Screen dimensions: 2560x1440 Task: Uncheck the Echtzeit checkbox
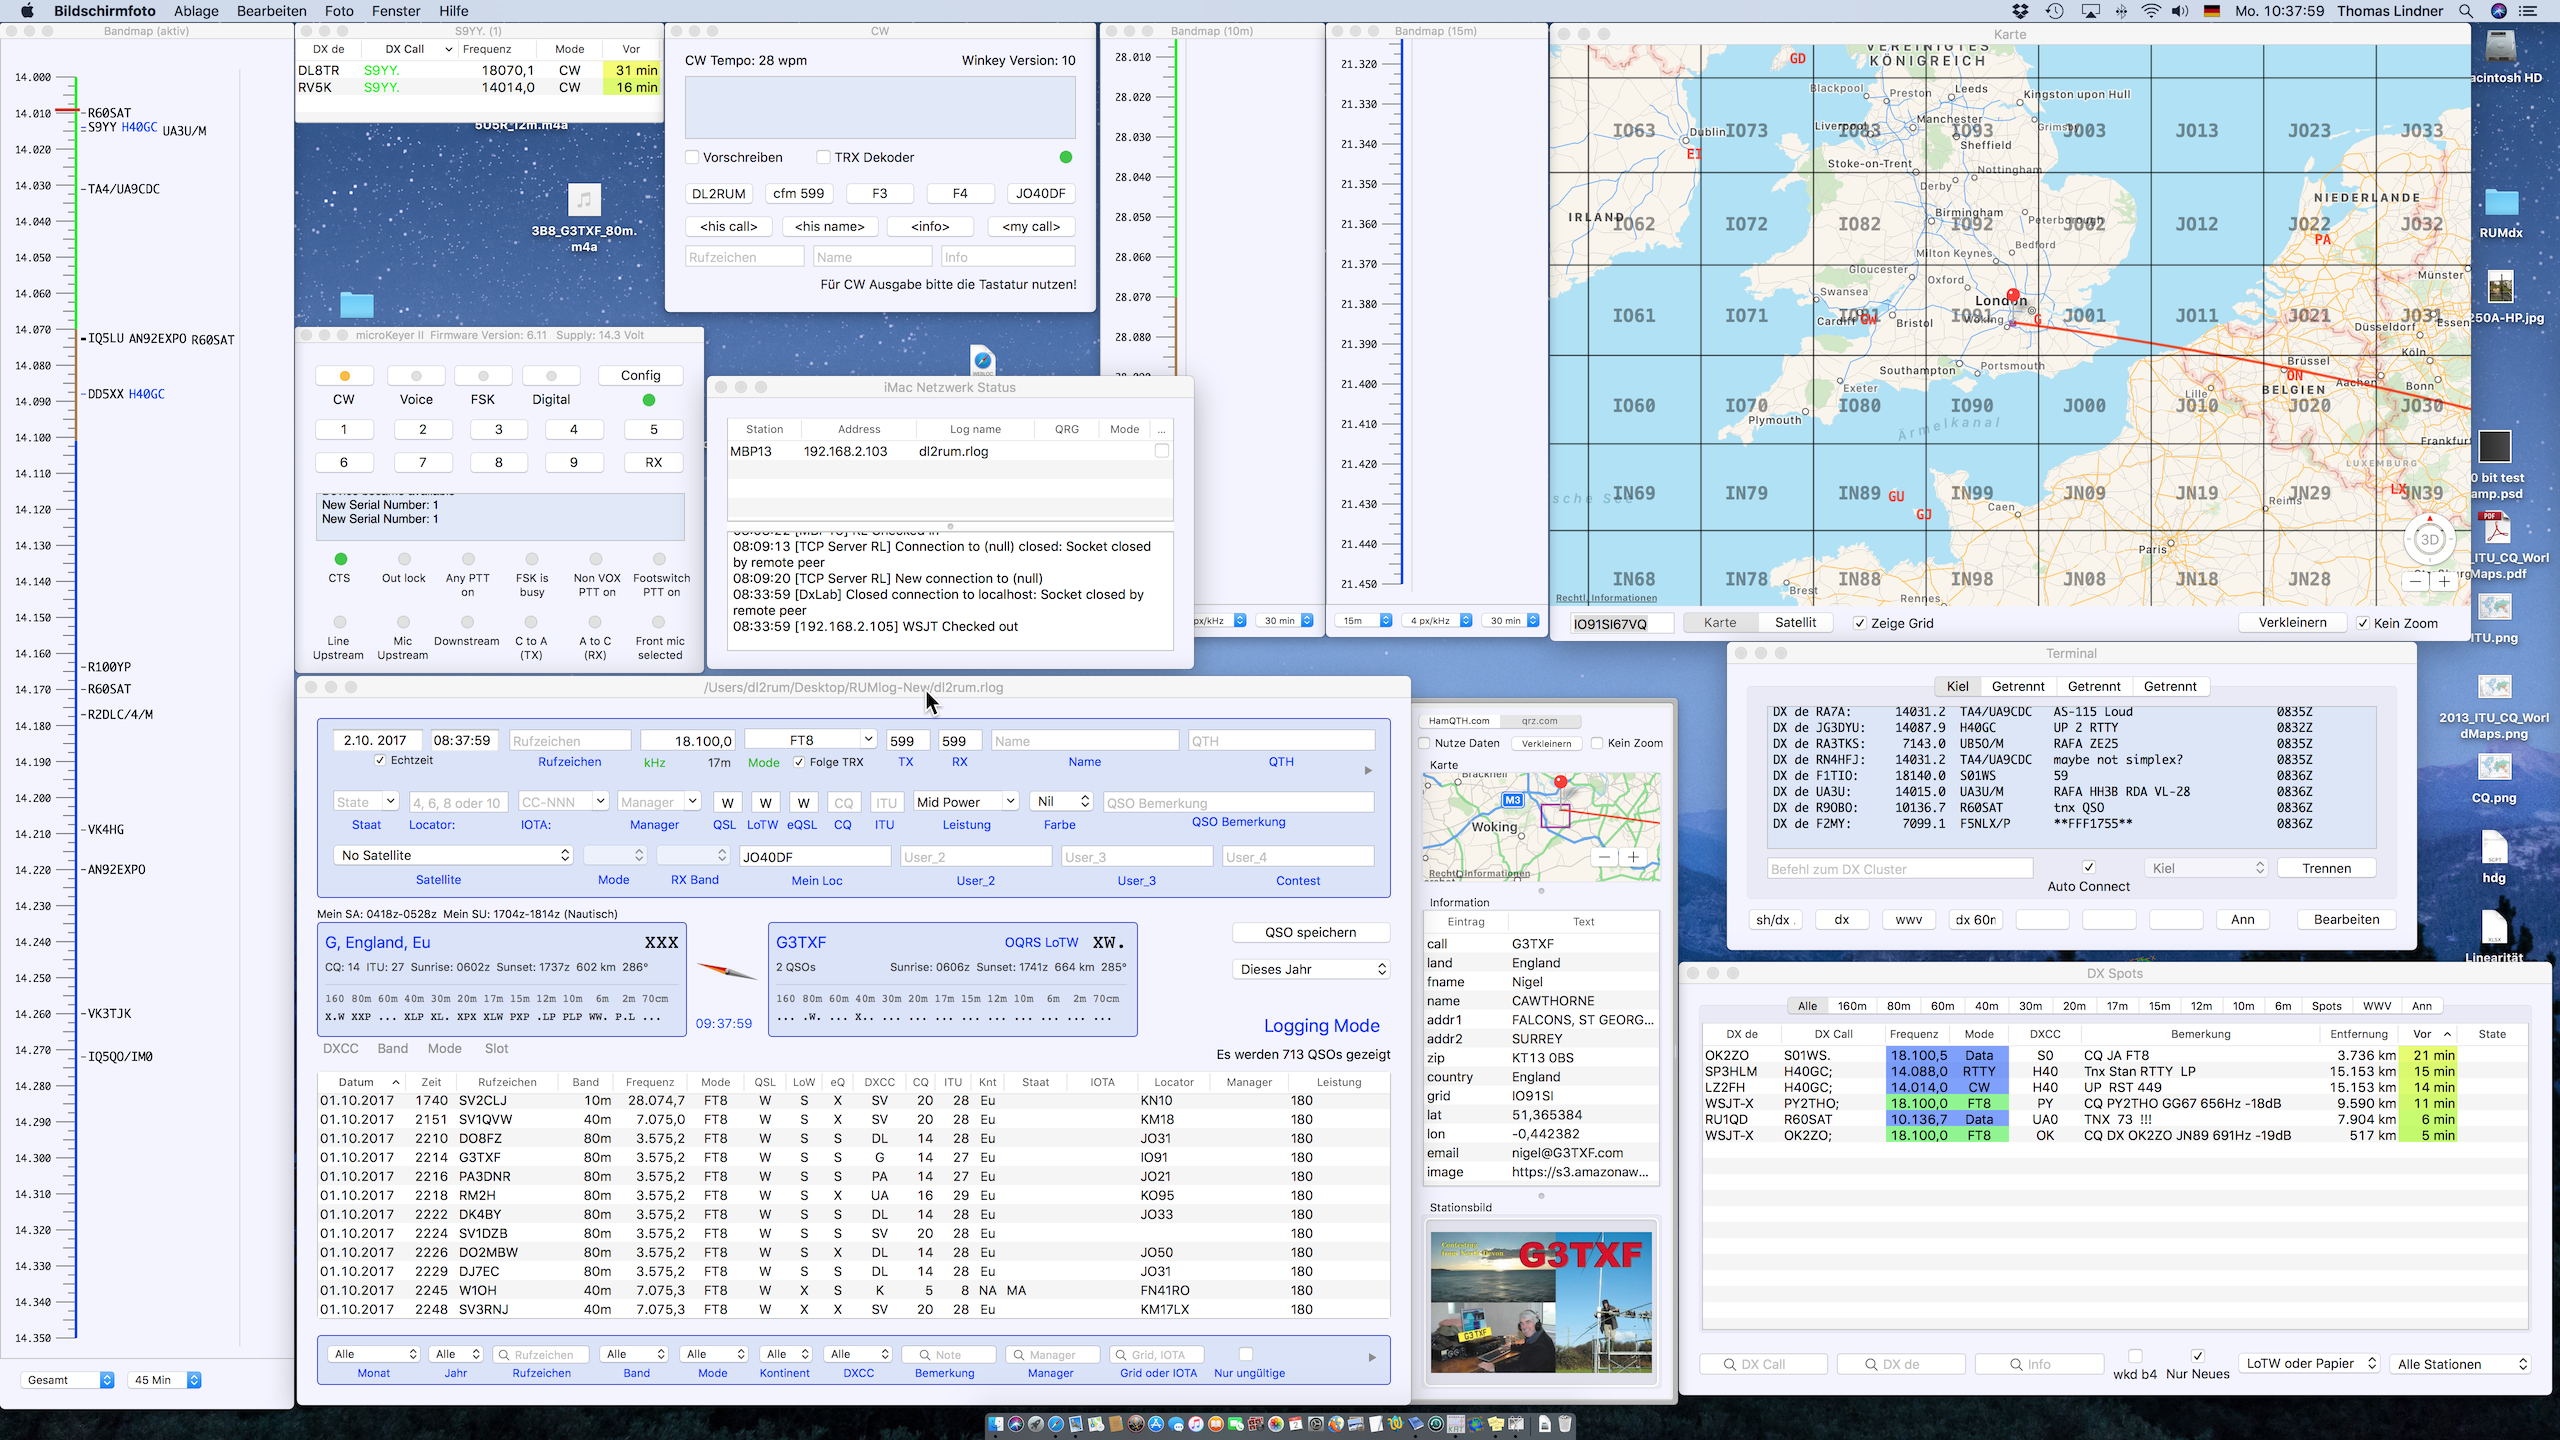(380, 760)
